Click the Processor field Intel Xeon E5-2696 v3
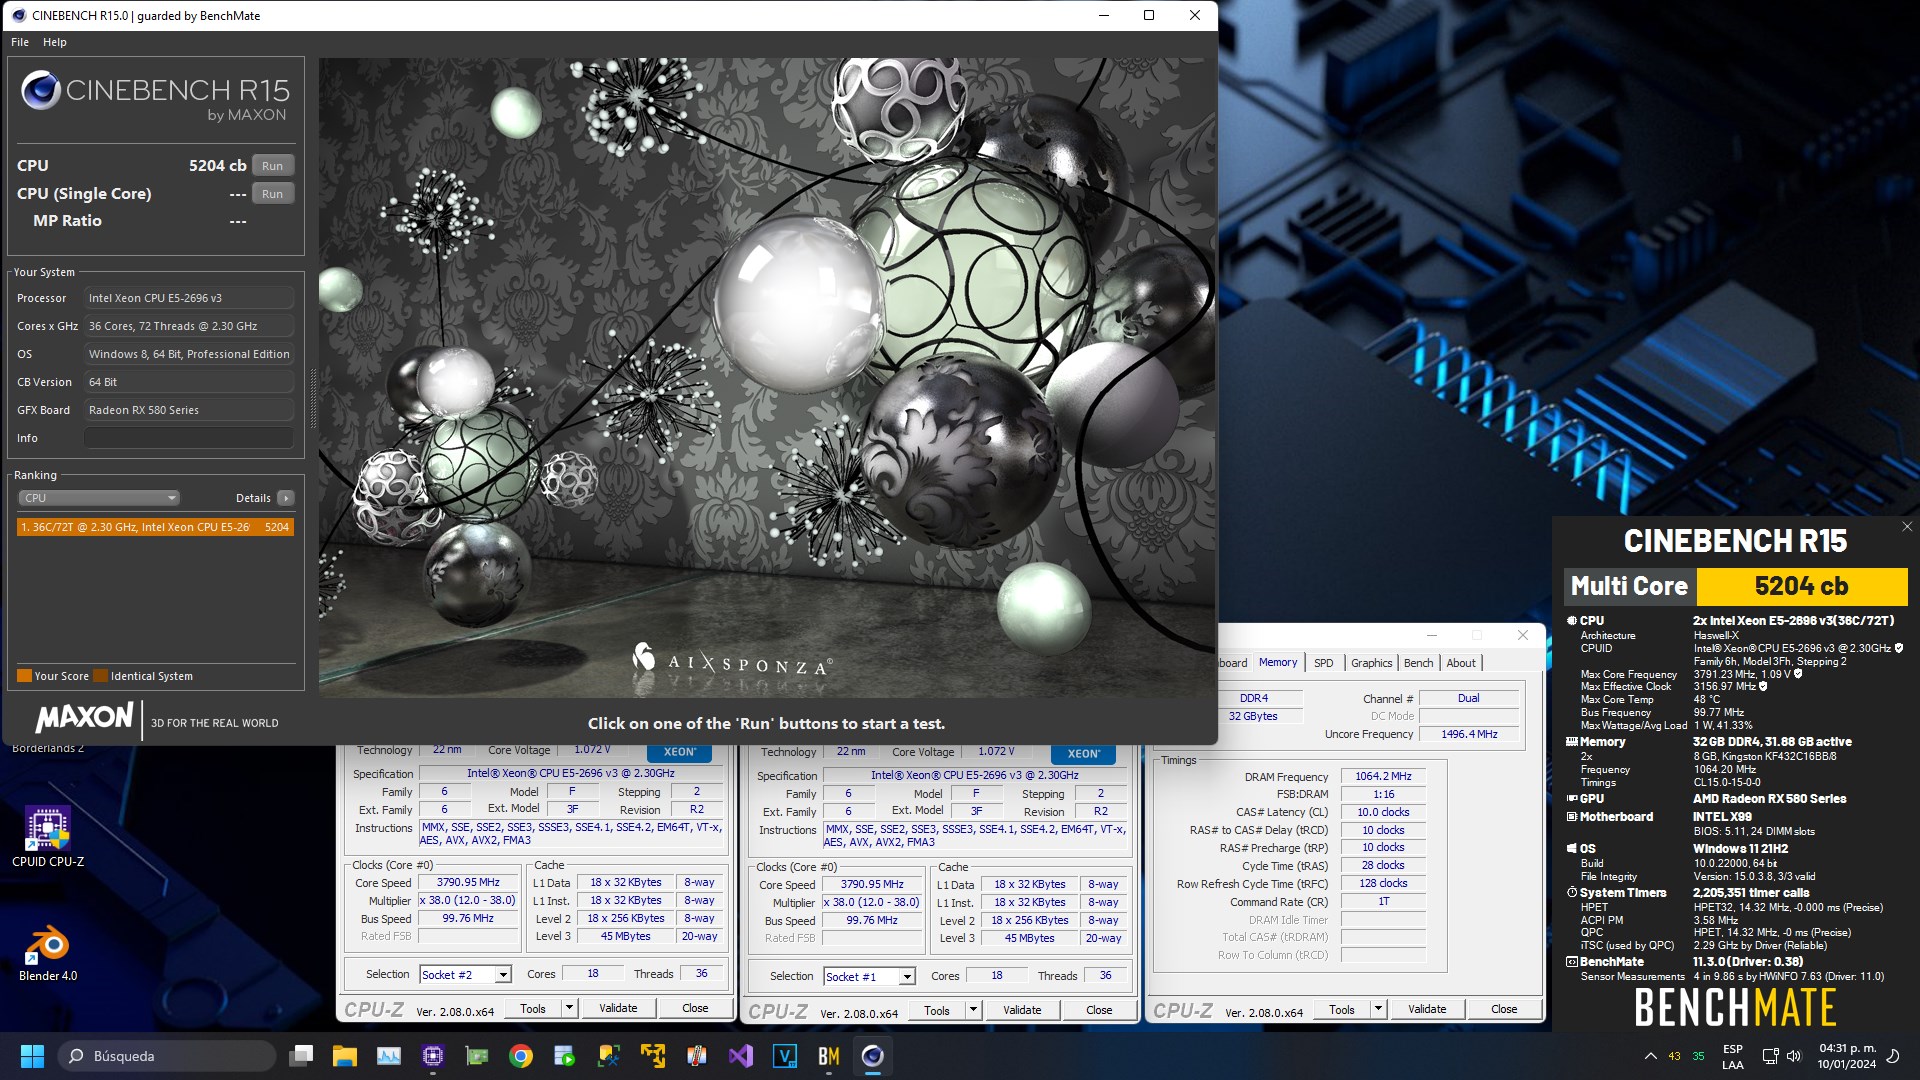The width and height of the screenshot is (1920, 1080). (189, 298)
